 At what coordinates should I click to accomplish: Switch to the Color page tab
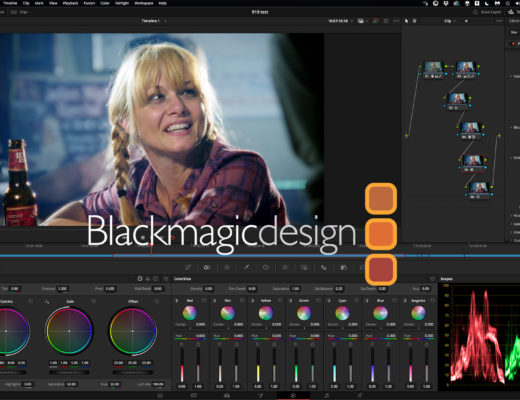[x=293, y=396]
